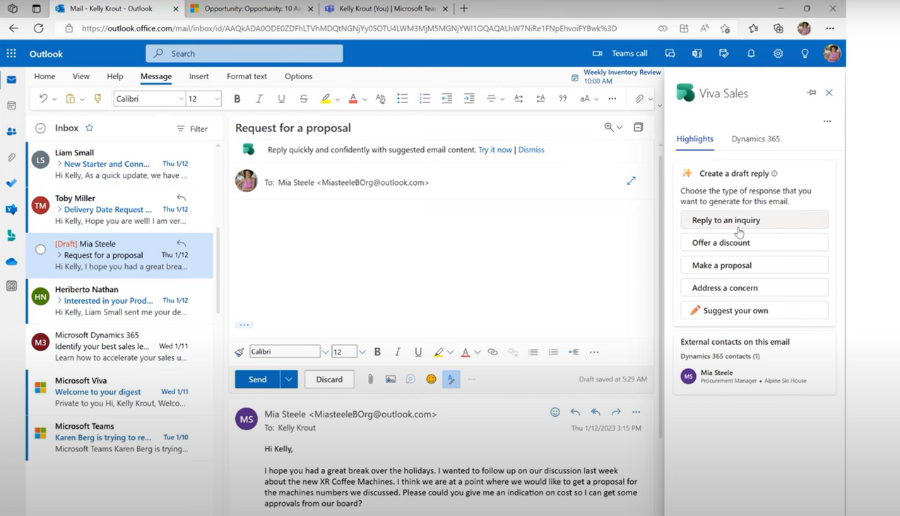900x516 pixels.
Task: Select the Mia Steele draft message checkbox
Action: [40, 249]
